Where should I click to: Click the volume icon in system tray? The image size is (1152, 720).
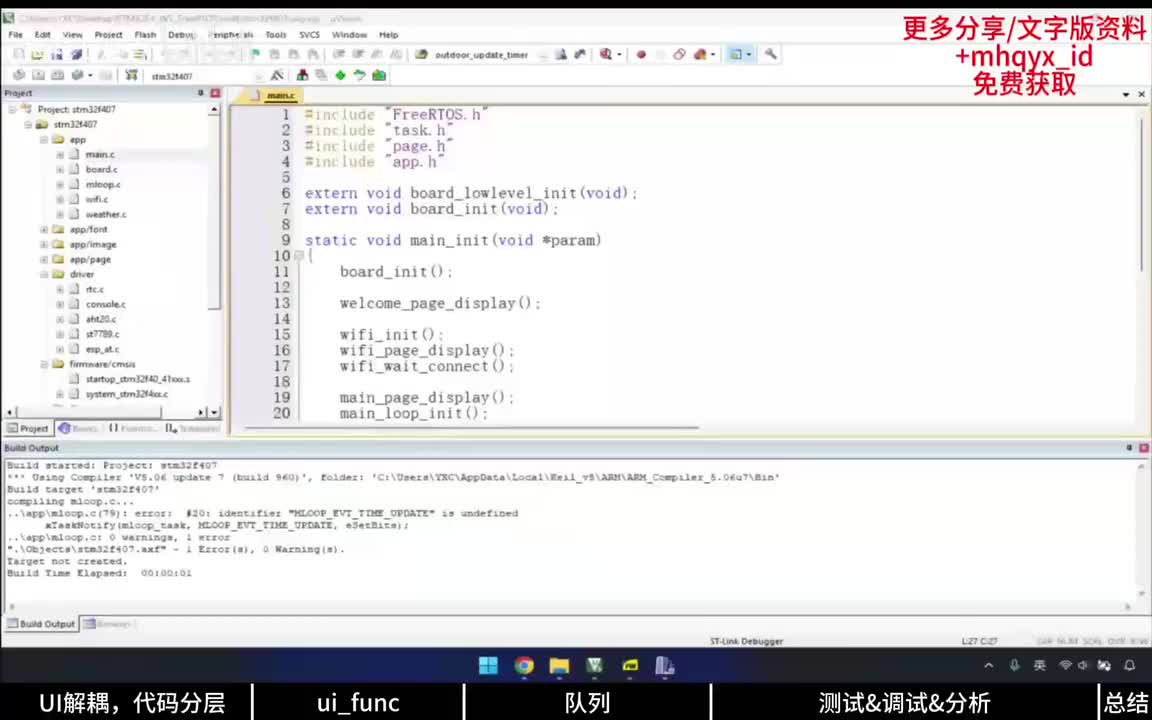click(x=1083, y=666)
